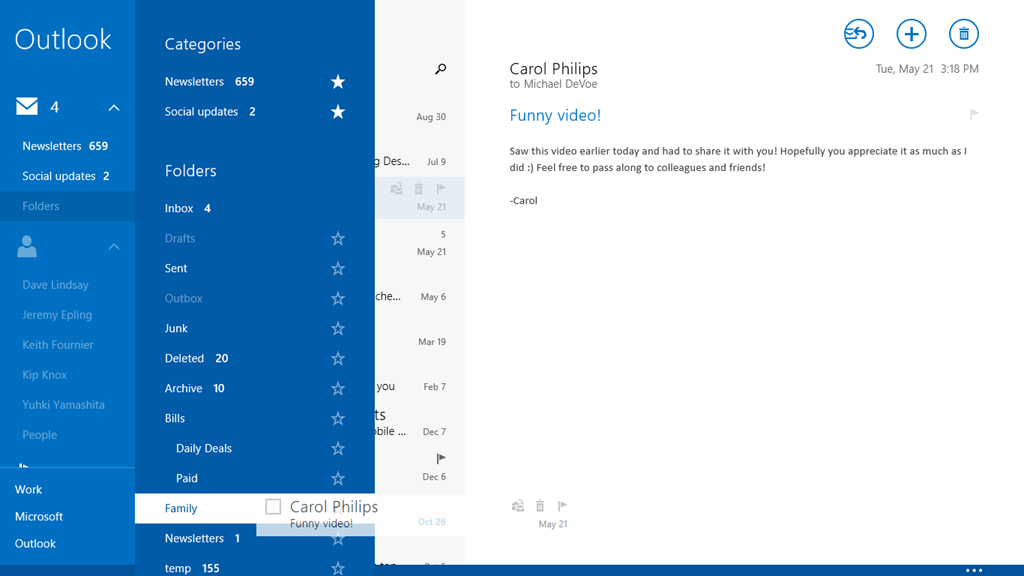Select Folders in the left sidebar
The height and width of the screenshot is (576, 1024).
(41, 206)
